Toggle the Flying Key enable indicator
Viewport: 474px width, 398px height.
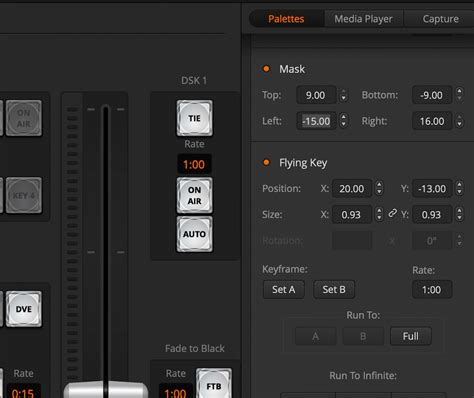coord(266,163)
